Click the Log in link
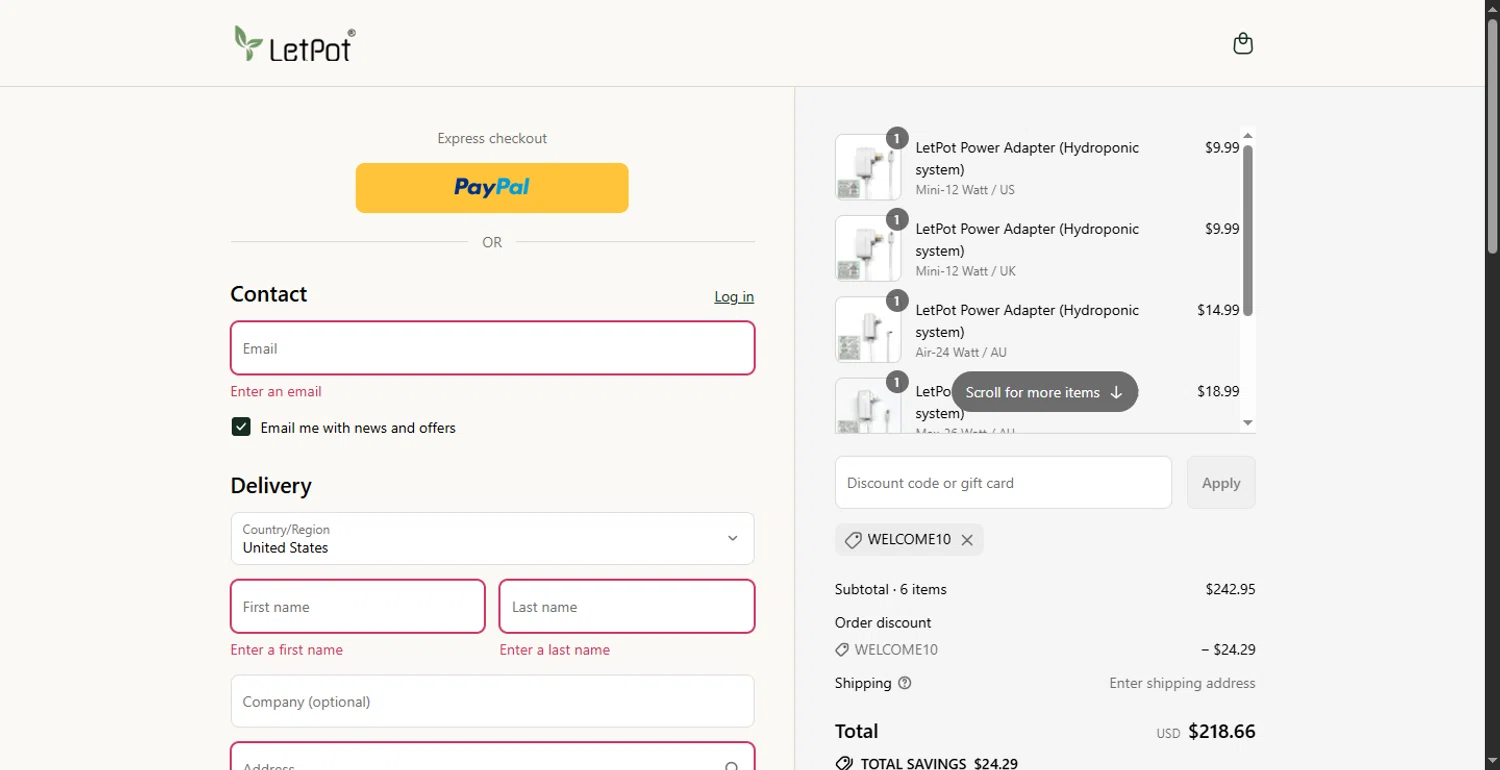Screen dimensions: 1500x770 pyautogui.click(x=734, y=297)
